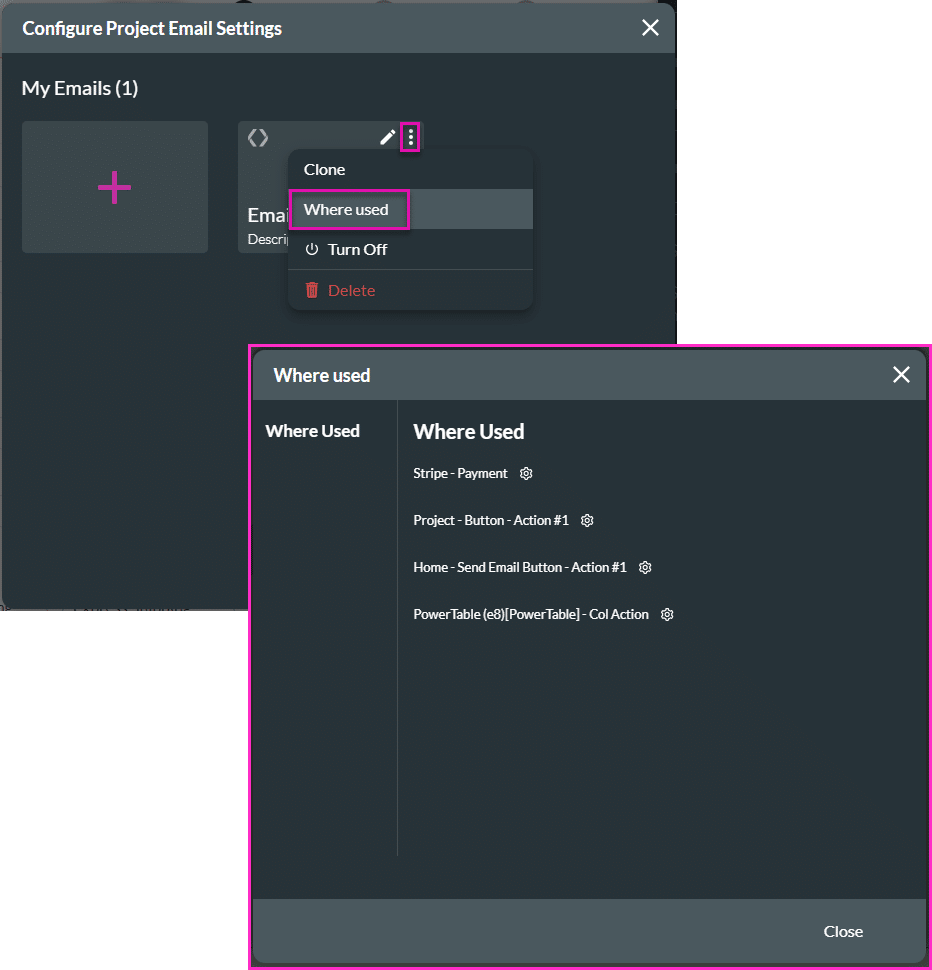
Task: Click the Home - Send Email Button - Action #1 entry
Action: click(519, 568)
